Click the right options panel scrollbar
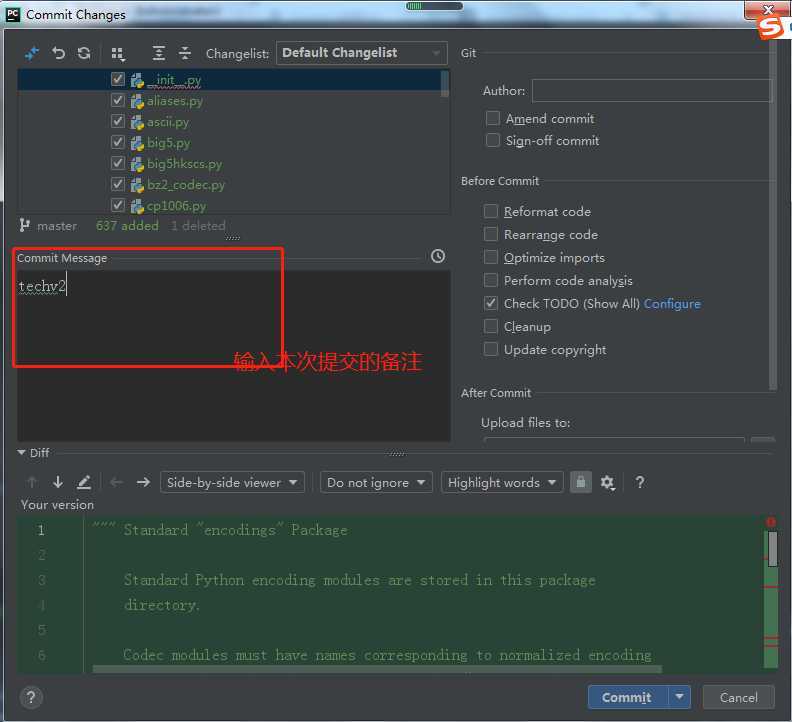The width and height of the screenshot is (792, 722). pyautogui.click(x=772, y=215)
